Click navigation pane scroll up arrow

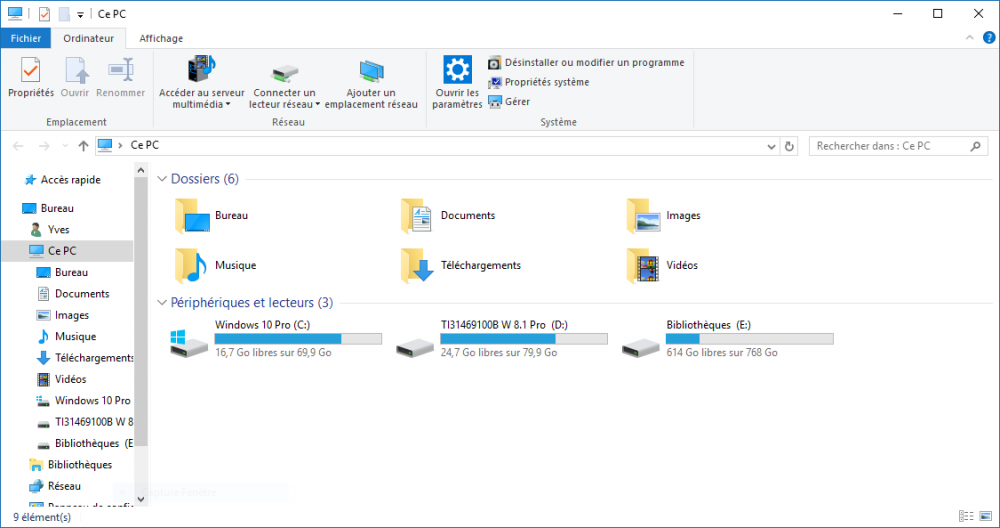pos(141,170)
